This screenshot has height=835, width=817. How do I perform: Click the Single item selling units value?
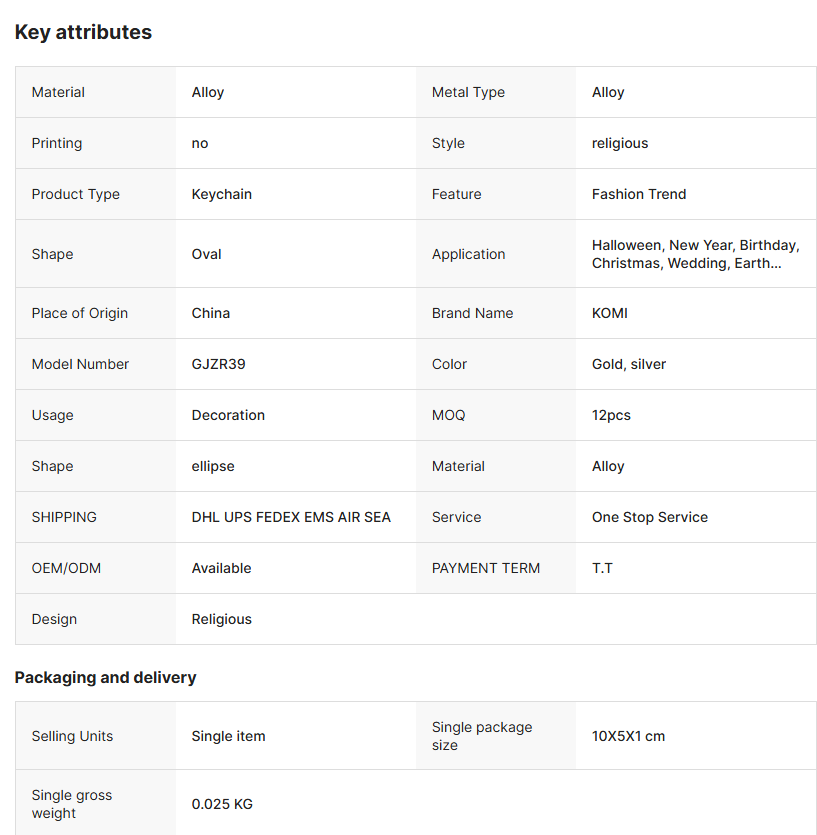[x=228, y=736]
